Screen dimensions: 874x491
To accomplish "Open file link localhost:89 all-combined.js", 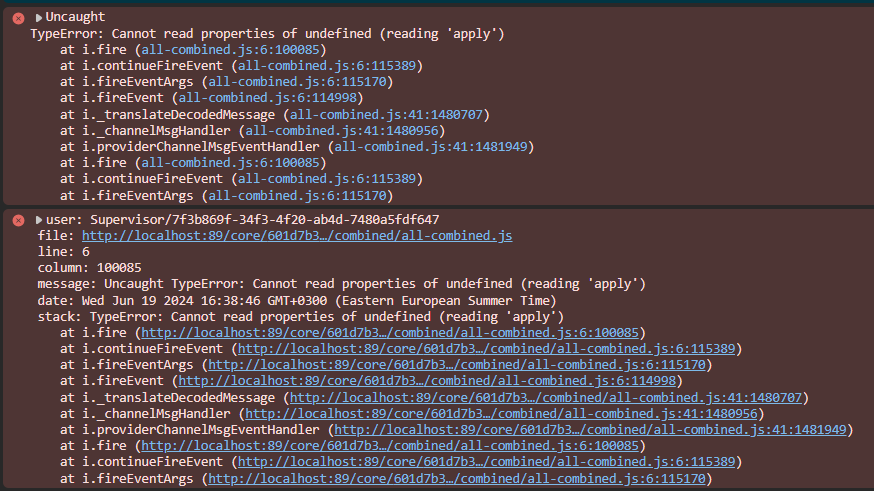I will (x=297, y=236).
